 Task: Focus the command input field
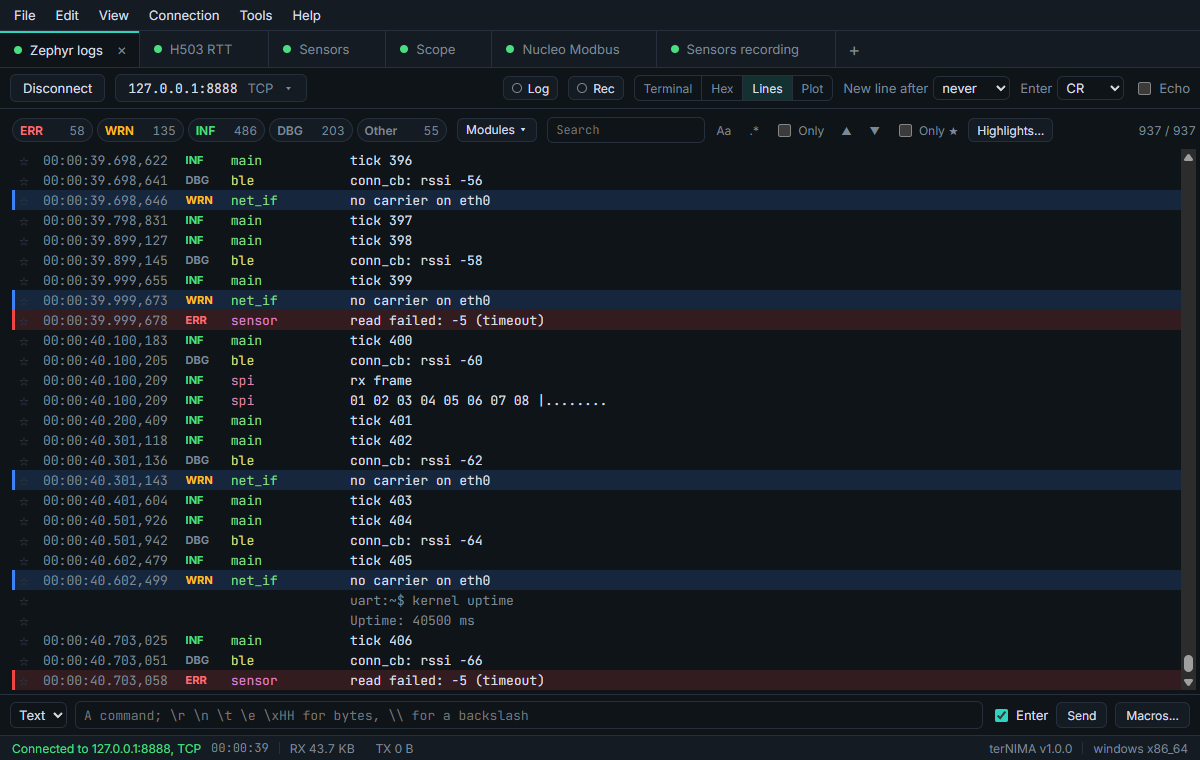(x=529, y=715)
